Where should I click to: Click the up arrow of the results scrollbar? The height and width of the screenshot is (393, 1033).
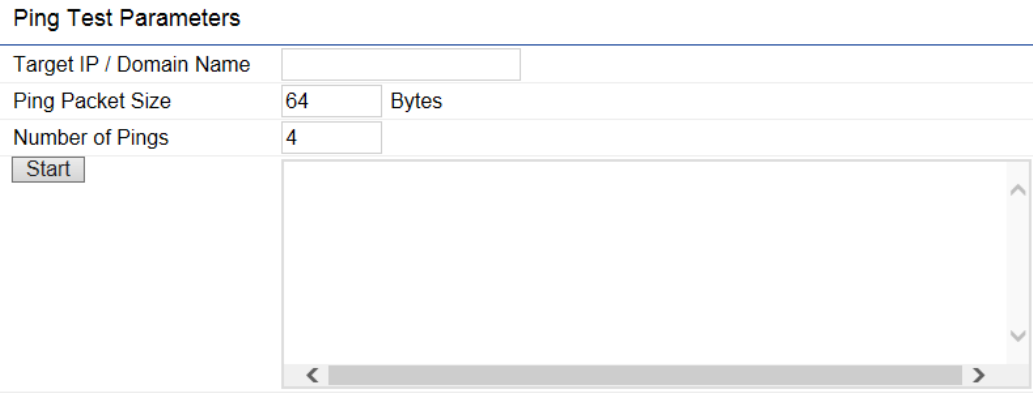[1018, 190]
